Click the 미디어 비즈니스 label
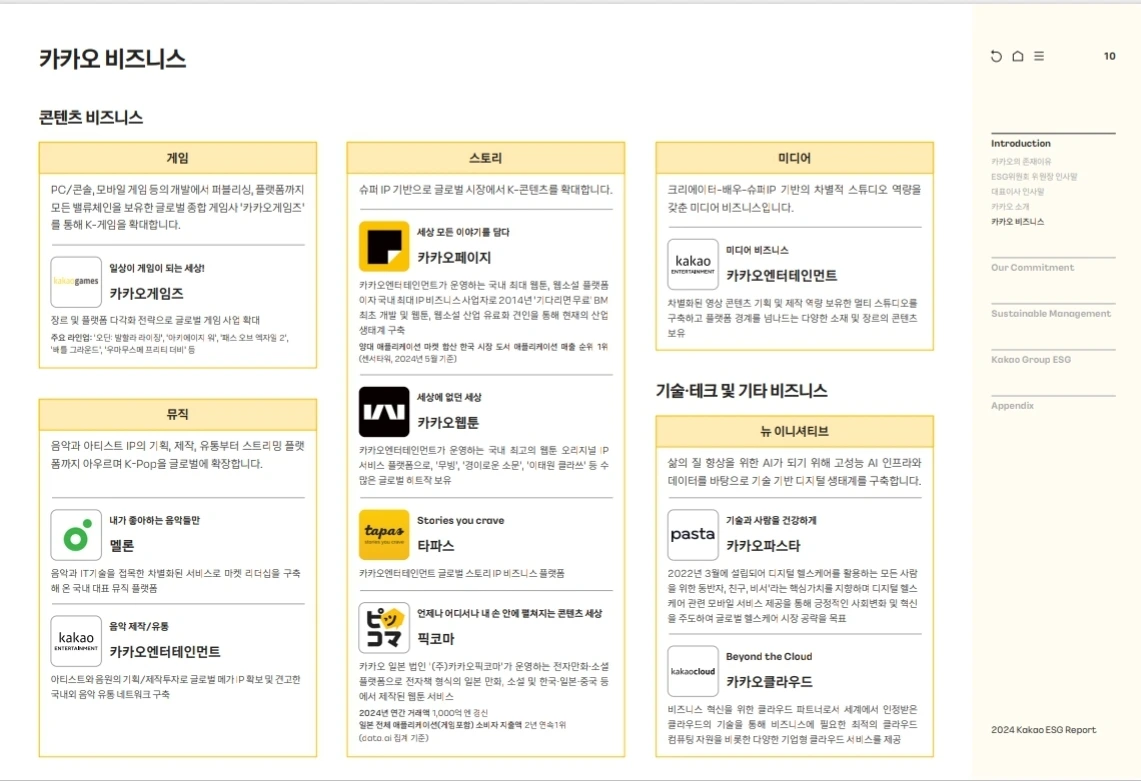Screen dimensions: 1141x781 (x=757, y=250)
